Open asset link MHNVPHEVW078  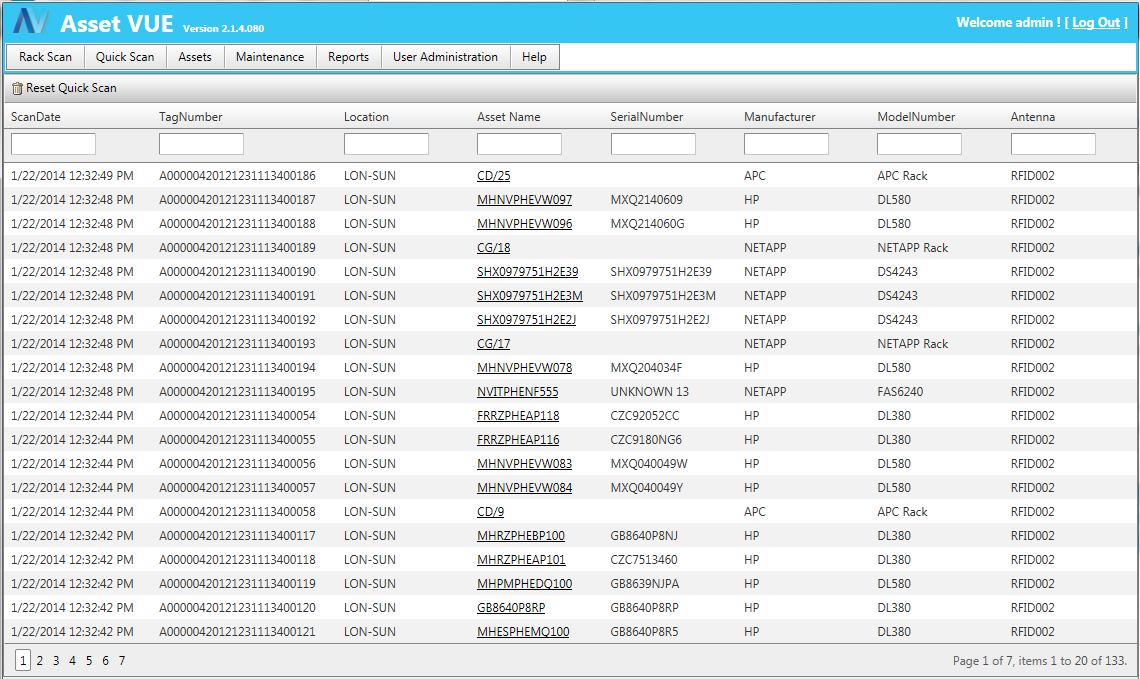[x=524, y=368]
